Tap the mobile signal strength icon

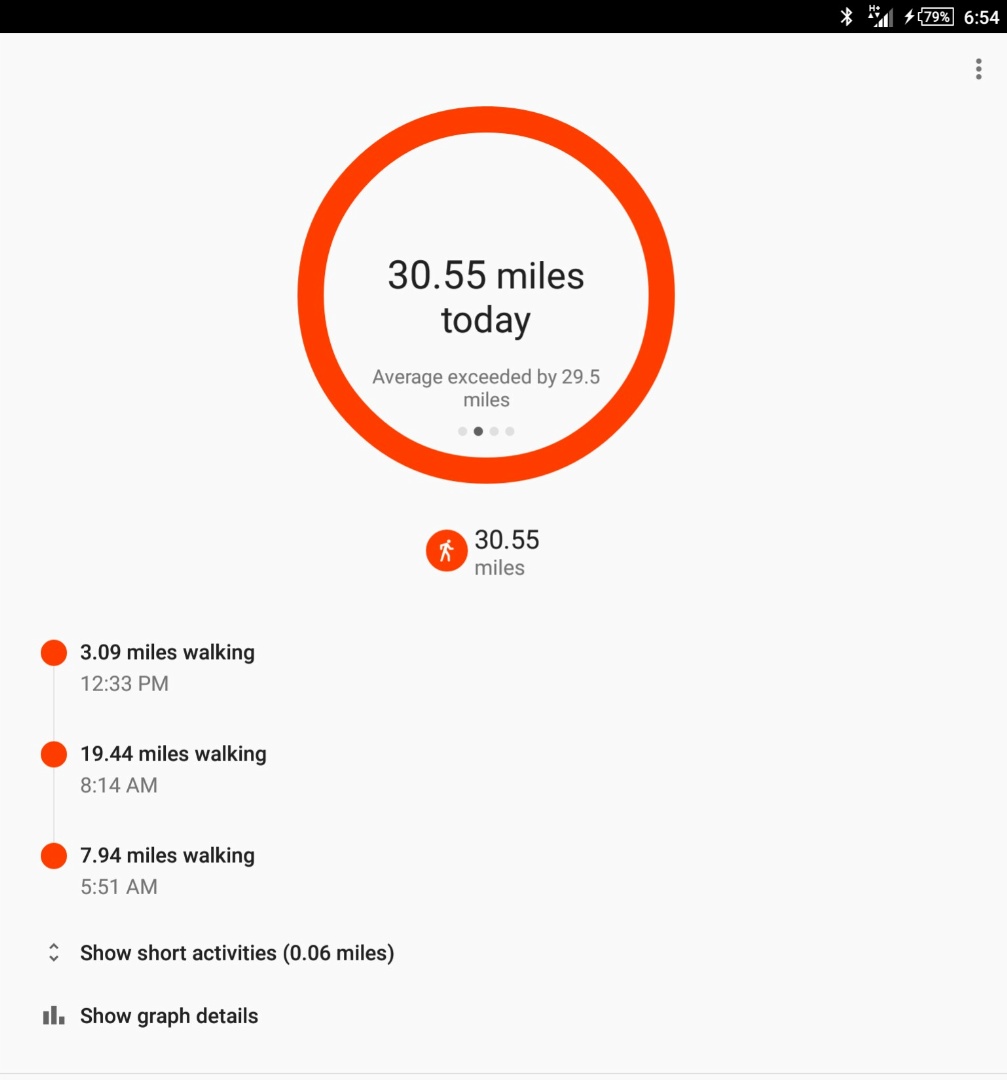880,16
